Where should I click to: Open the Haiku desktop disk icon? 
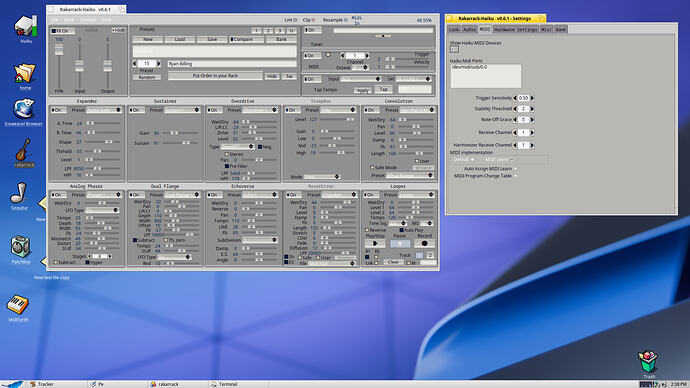[x=26, y=26]
